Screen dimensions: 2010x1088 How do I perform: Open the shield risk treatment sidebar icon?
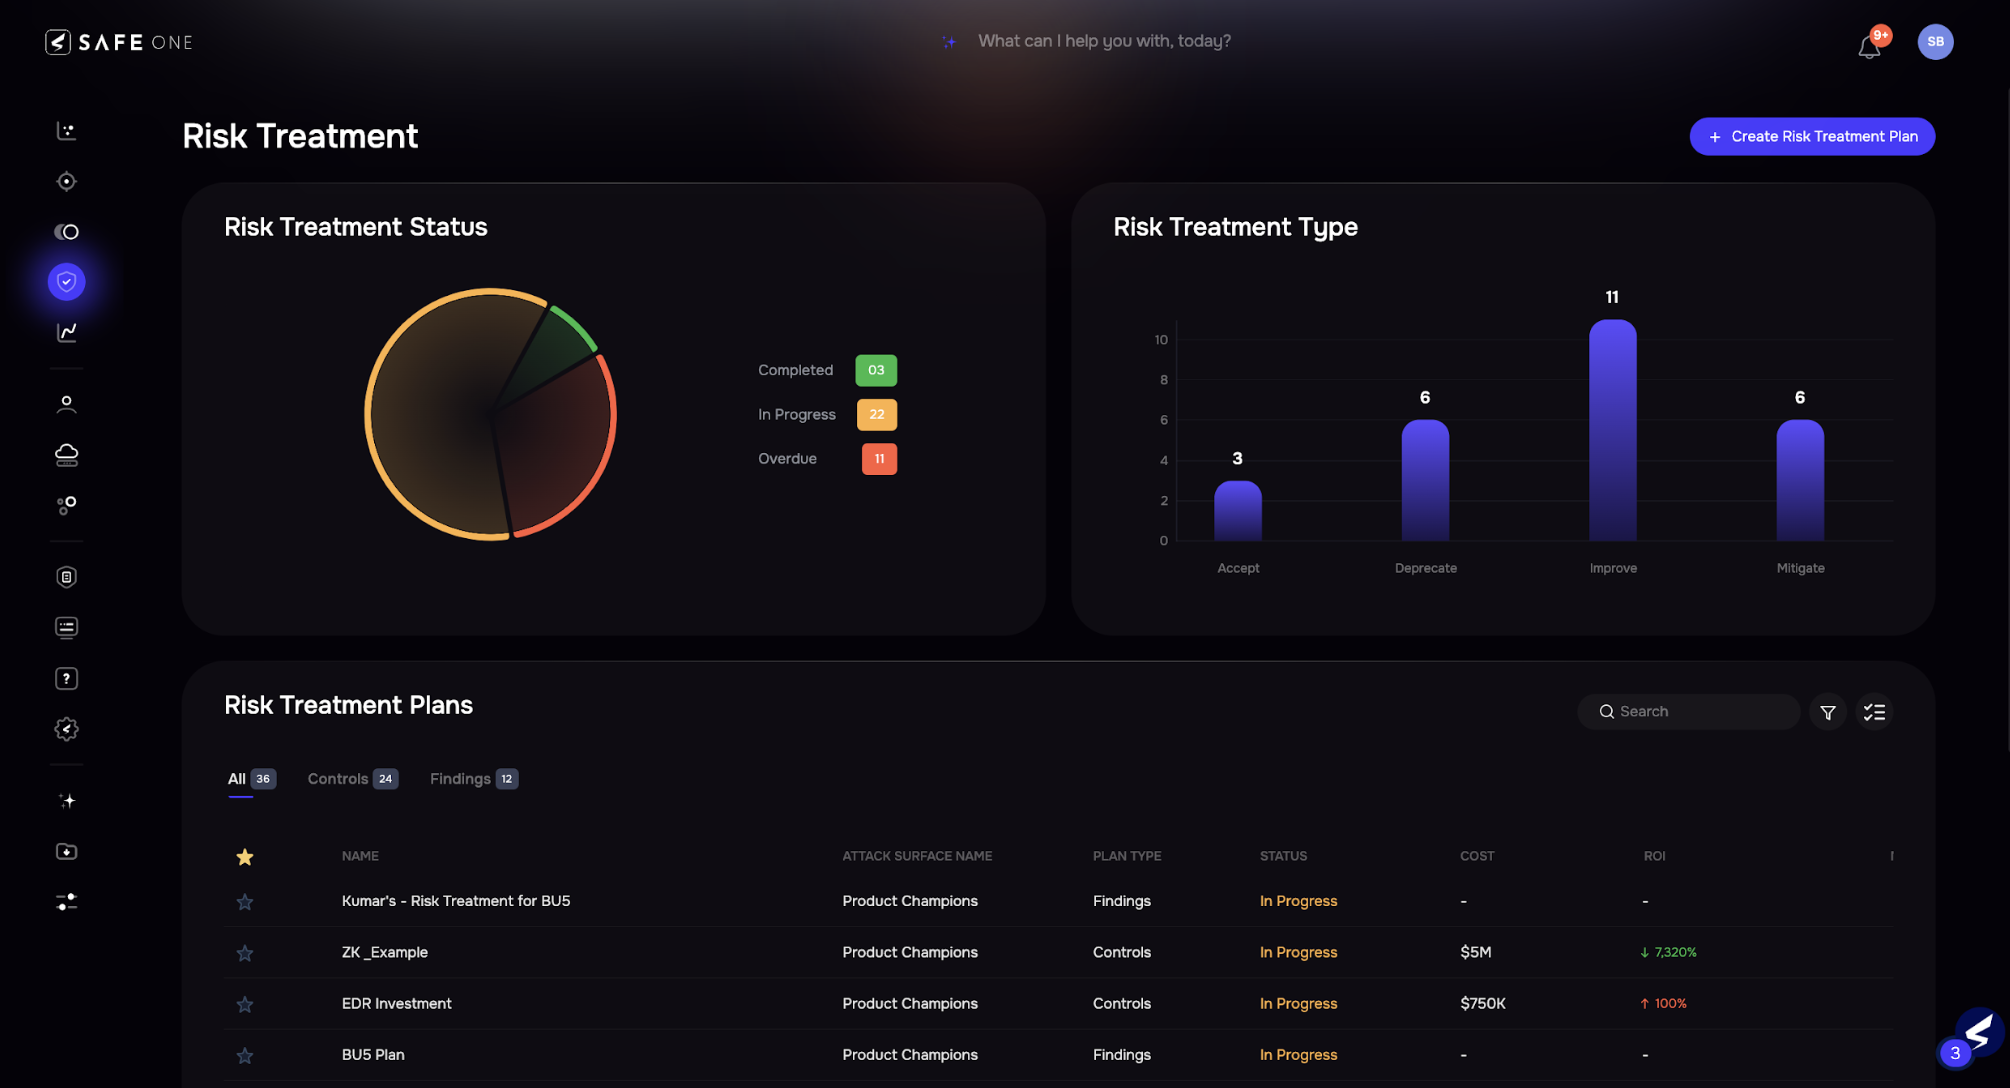66,282
